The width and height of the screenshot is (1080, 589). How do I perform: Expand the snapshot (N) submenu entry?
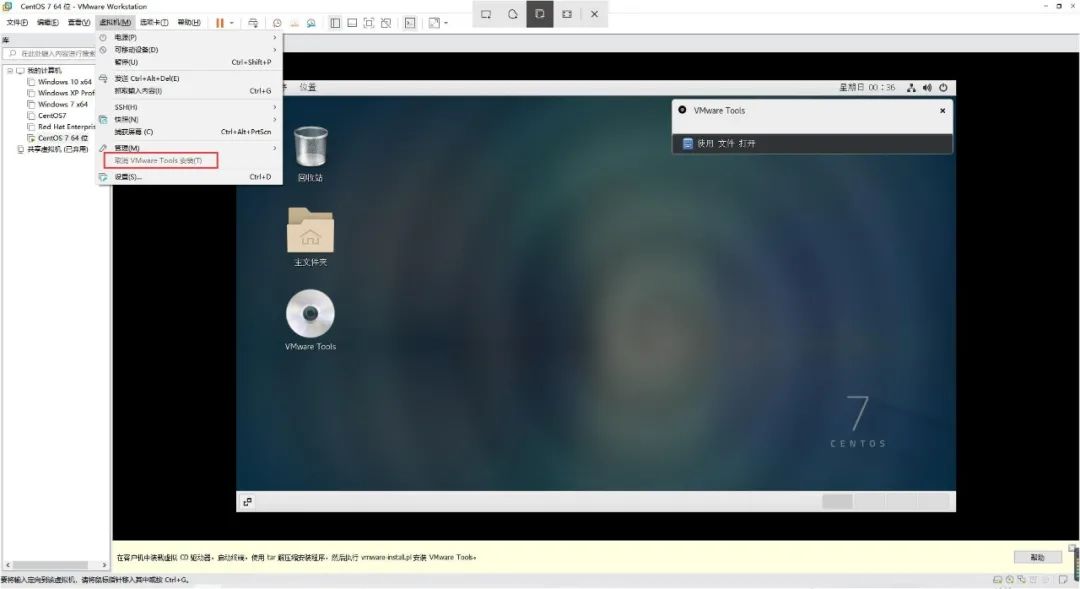[189, 120]
